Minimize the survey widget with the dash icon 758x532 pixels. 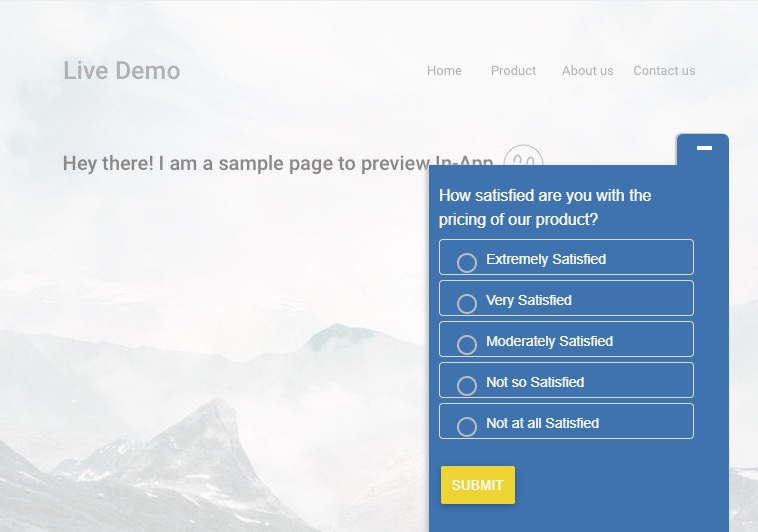(x=704, y=148)
